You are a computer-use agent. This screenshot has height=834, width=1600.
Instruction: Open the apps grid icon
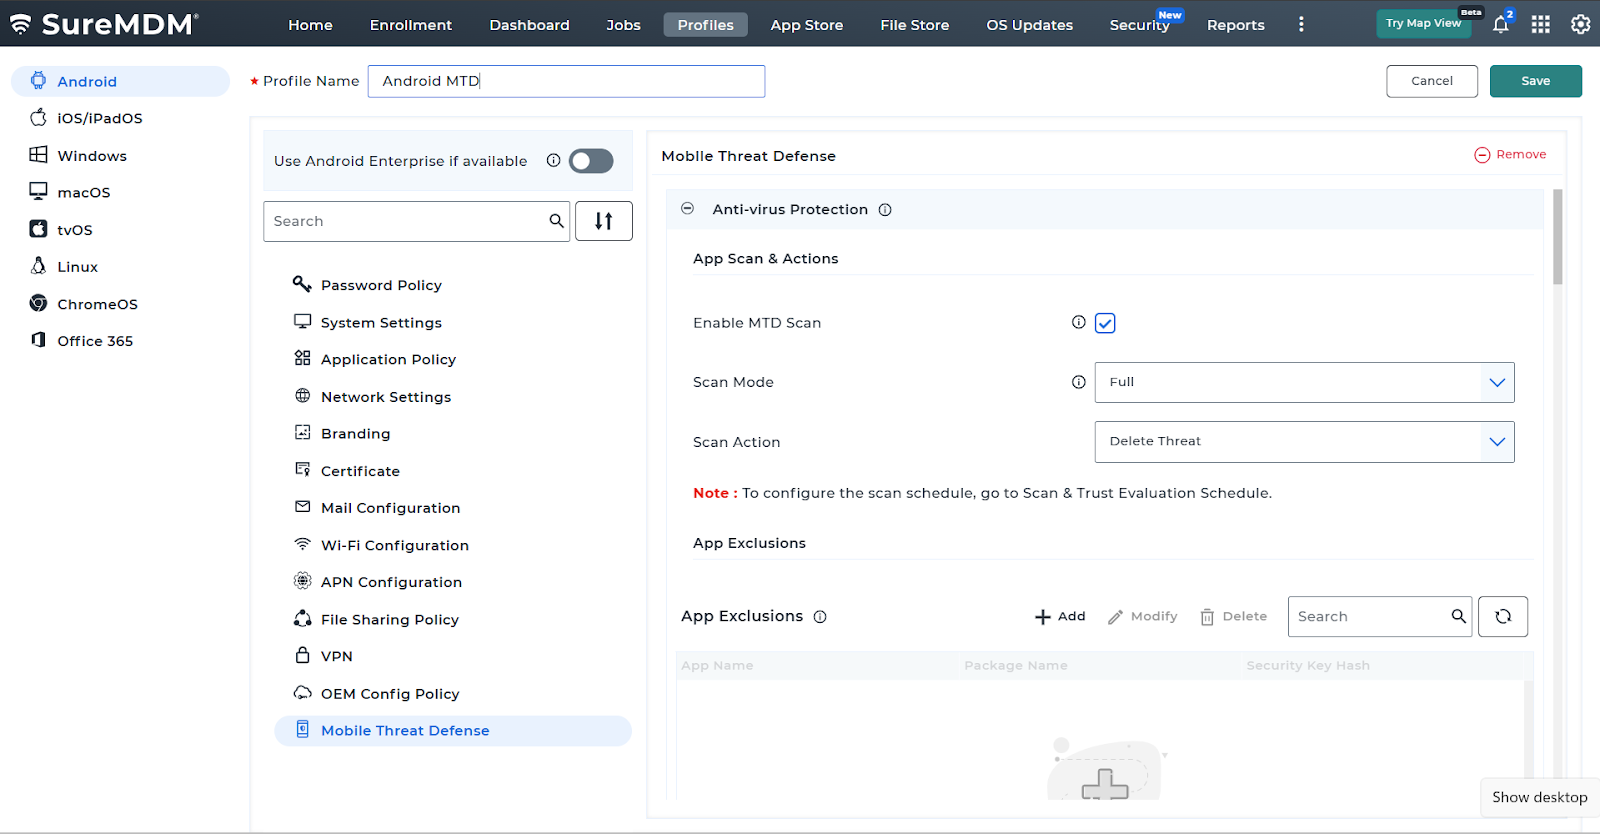1540,25
